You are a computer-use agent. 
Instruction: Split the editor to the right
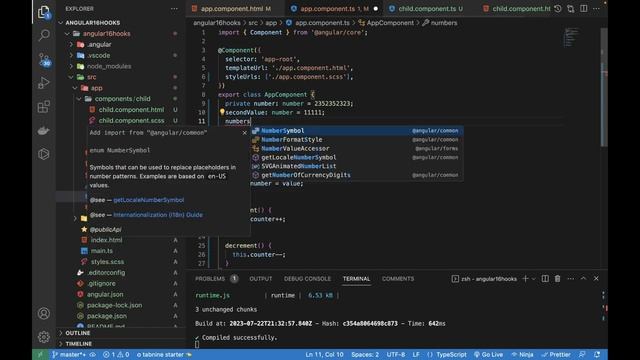click(584, 9)
